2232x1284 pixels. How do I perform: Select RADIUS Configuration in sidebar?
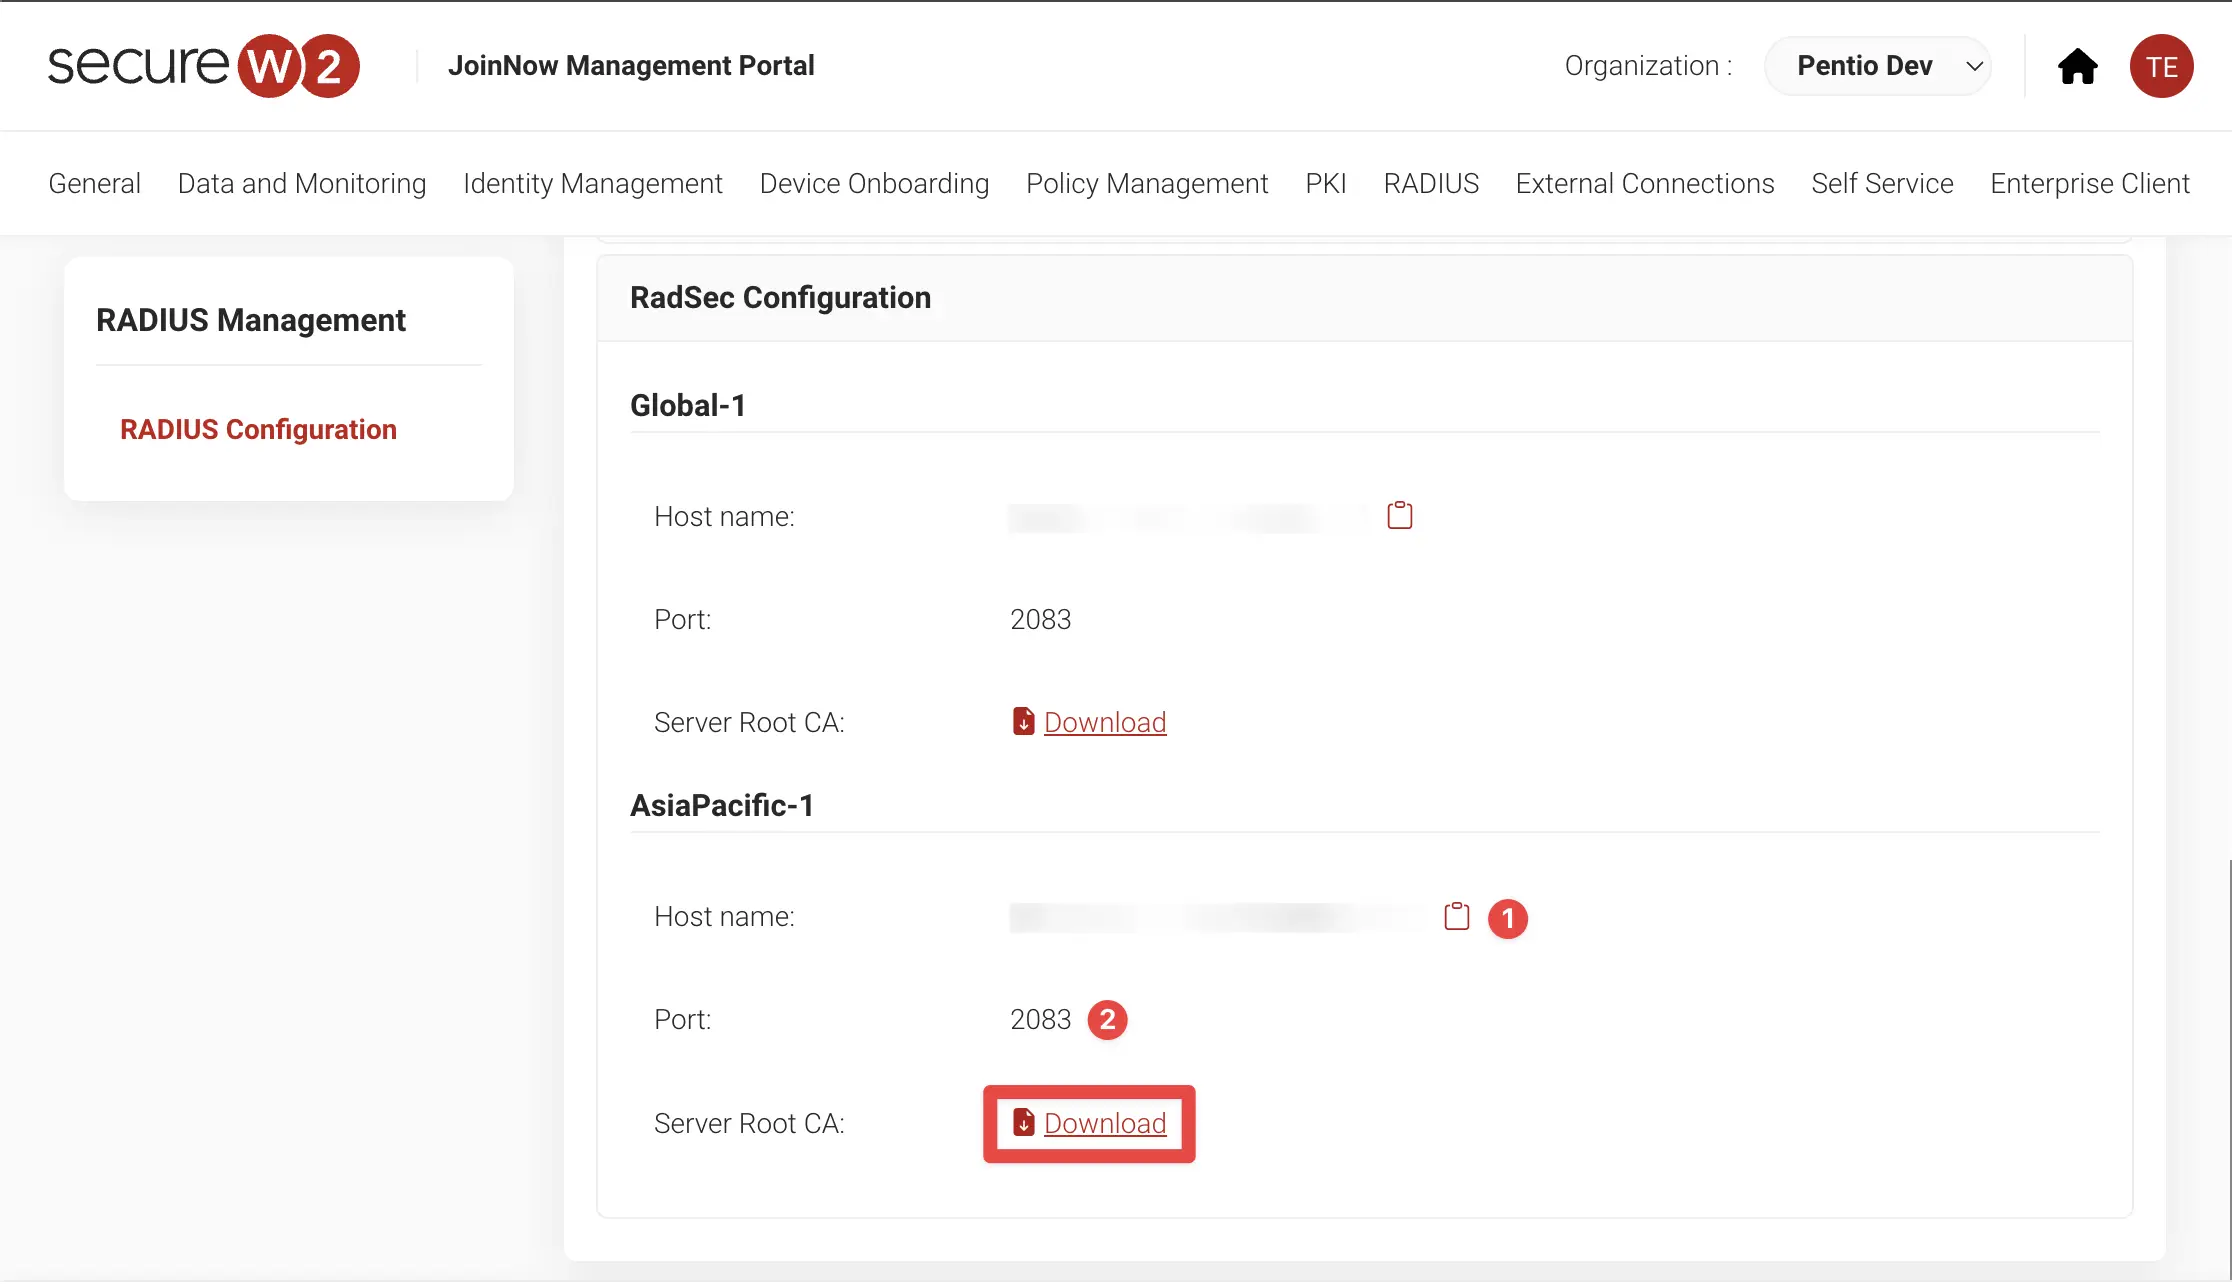[x=258, y=429]
